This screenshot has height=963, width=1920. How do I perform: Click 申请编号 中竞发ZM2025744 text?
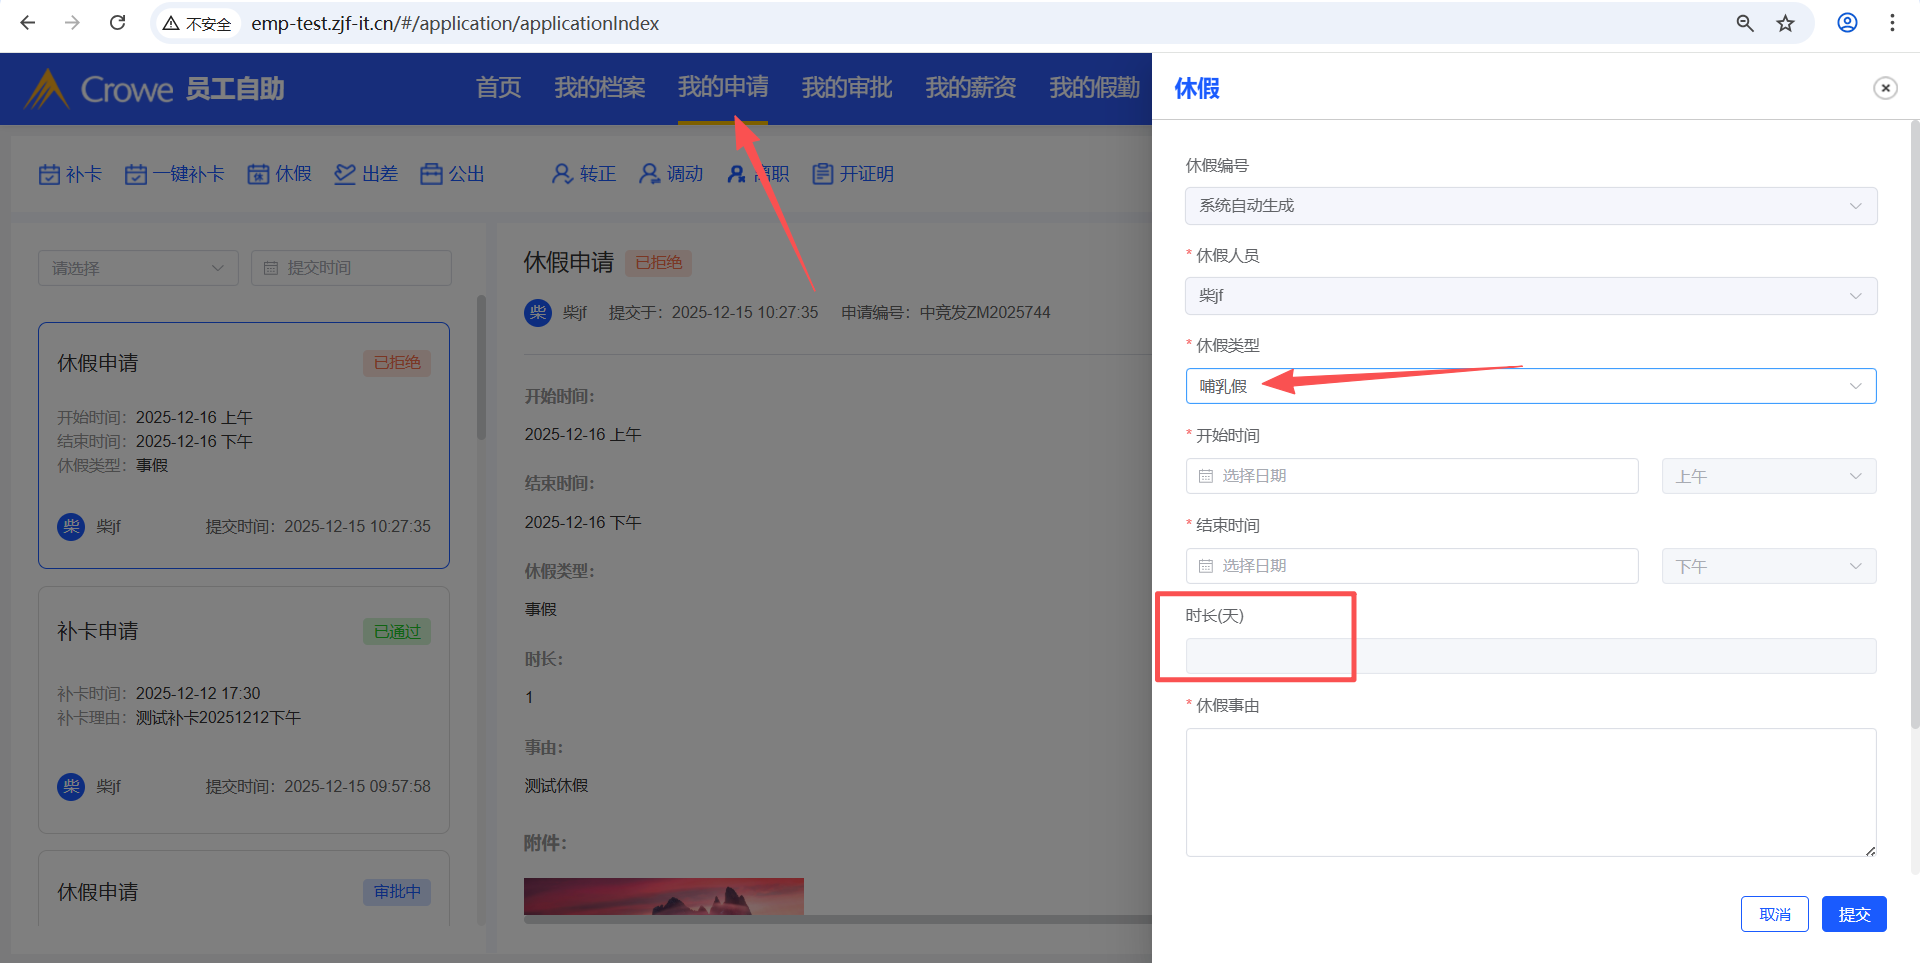946,313
